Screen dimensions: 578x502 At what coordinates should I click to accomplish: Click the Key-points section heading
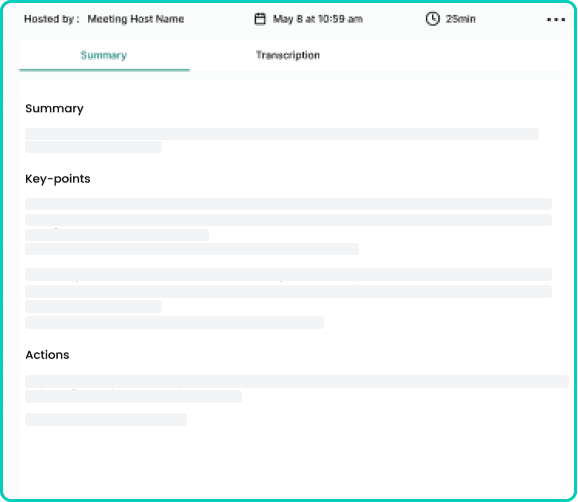[x=58, y=179]
